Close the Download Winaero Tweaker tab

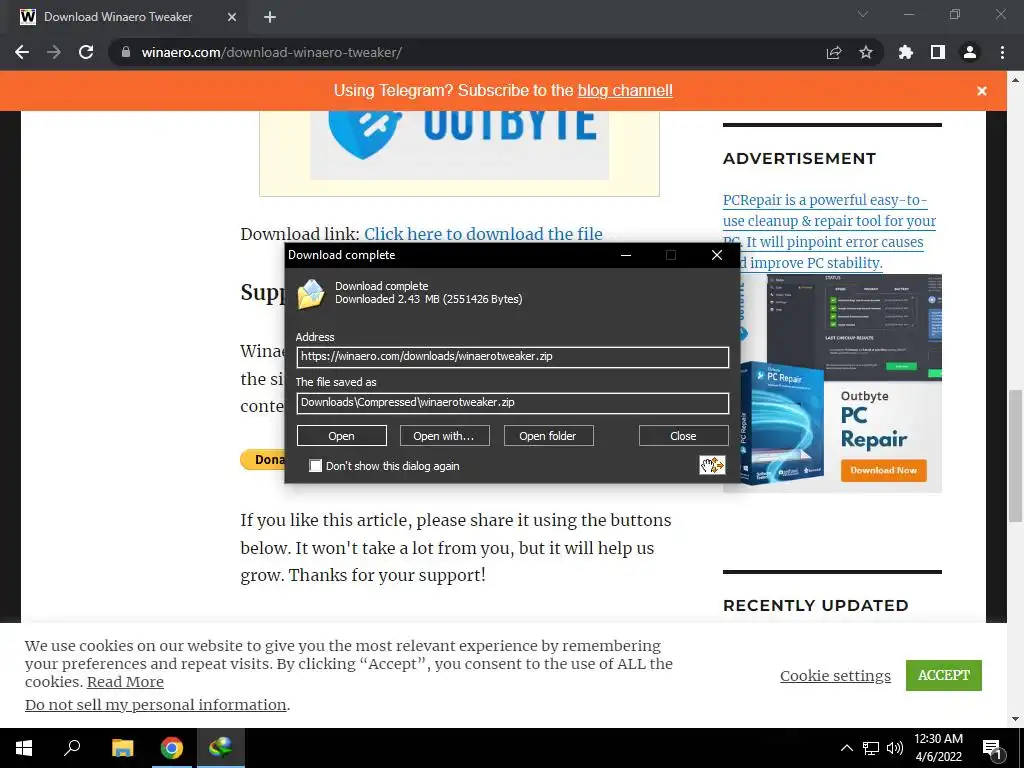232,17
